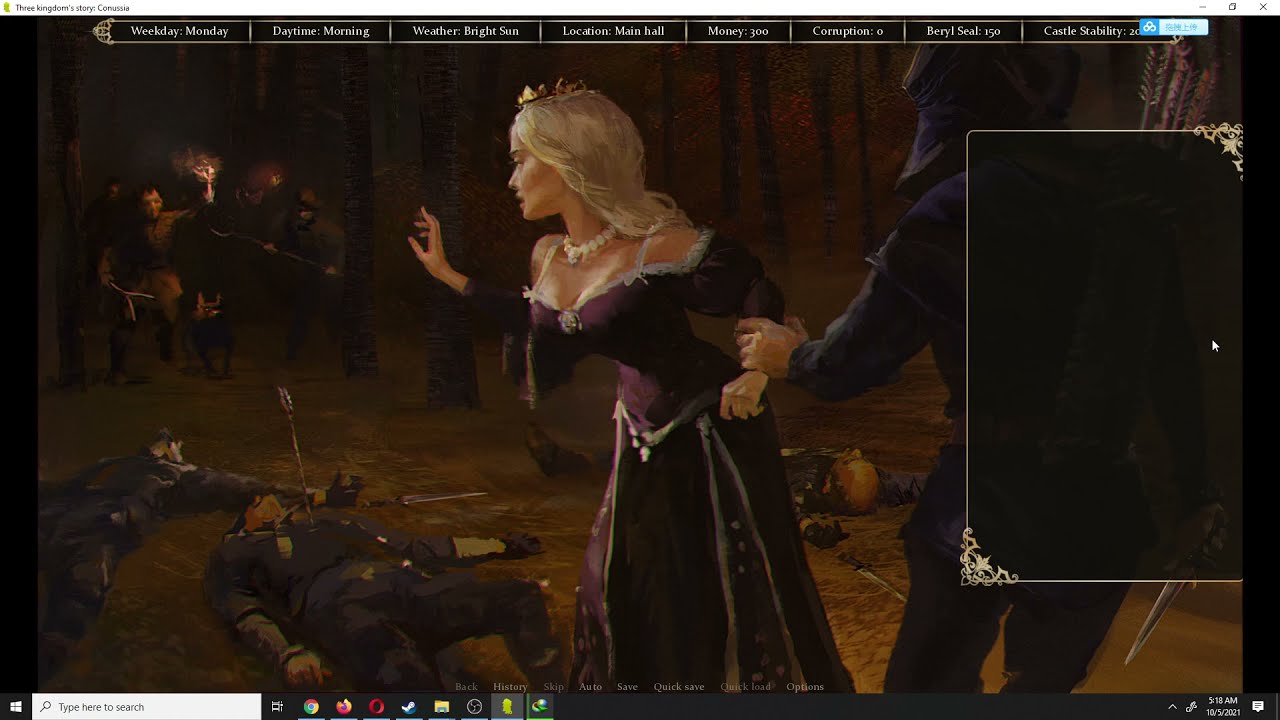
Task: Click the Back button in the bottom menu
Action: pos(466,687)
